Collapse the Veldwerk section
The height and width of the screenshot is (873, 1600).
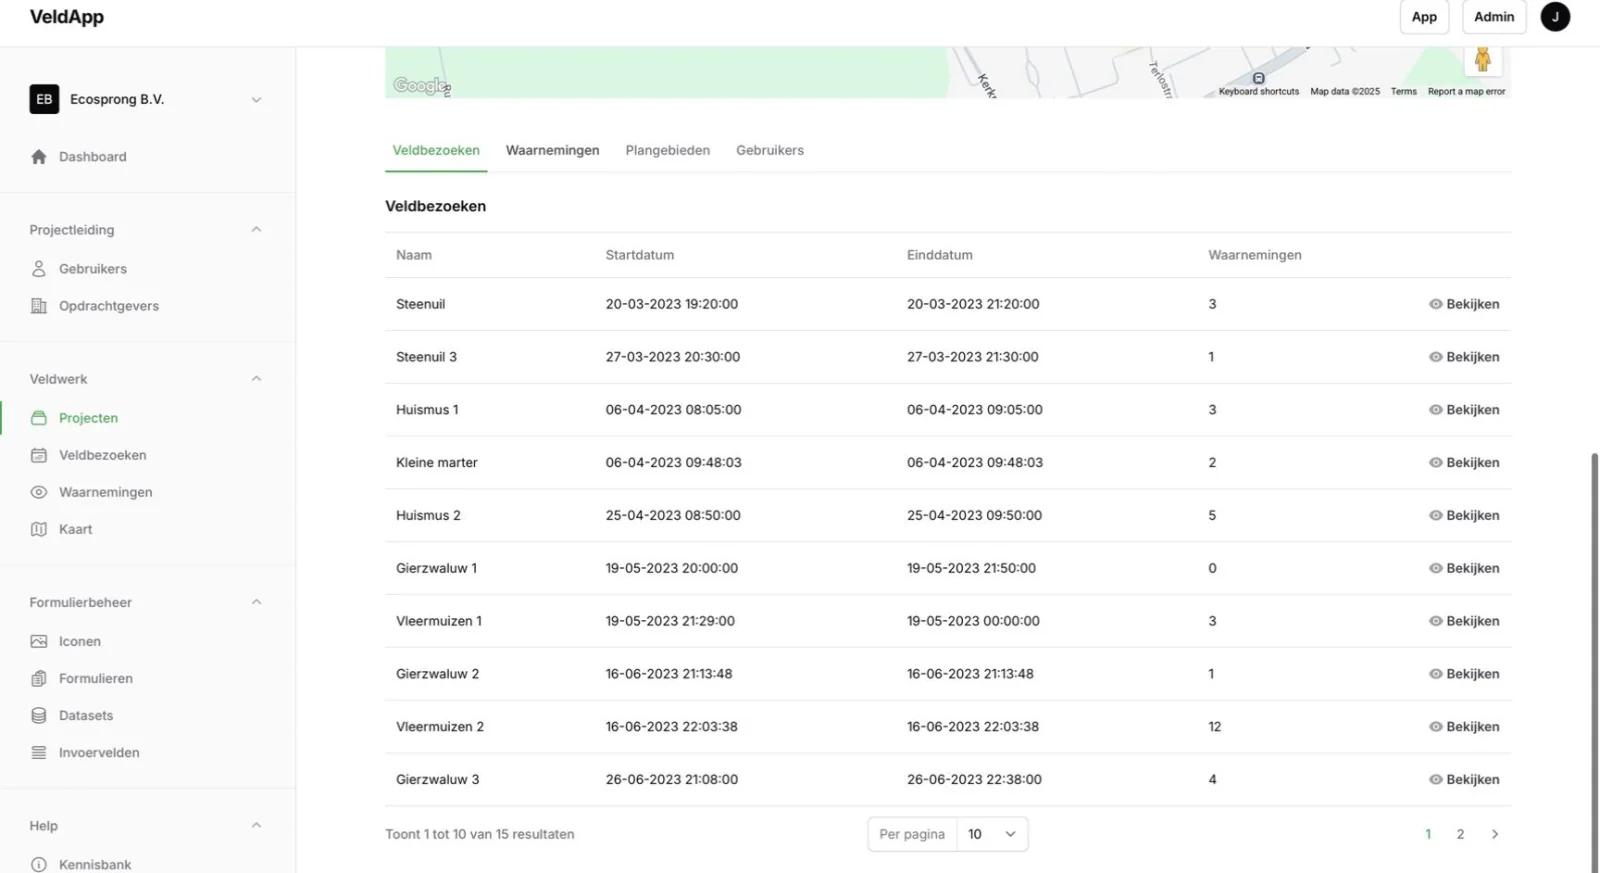(256, 379)
